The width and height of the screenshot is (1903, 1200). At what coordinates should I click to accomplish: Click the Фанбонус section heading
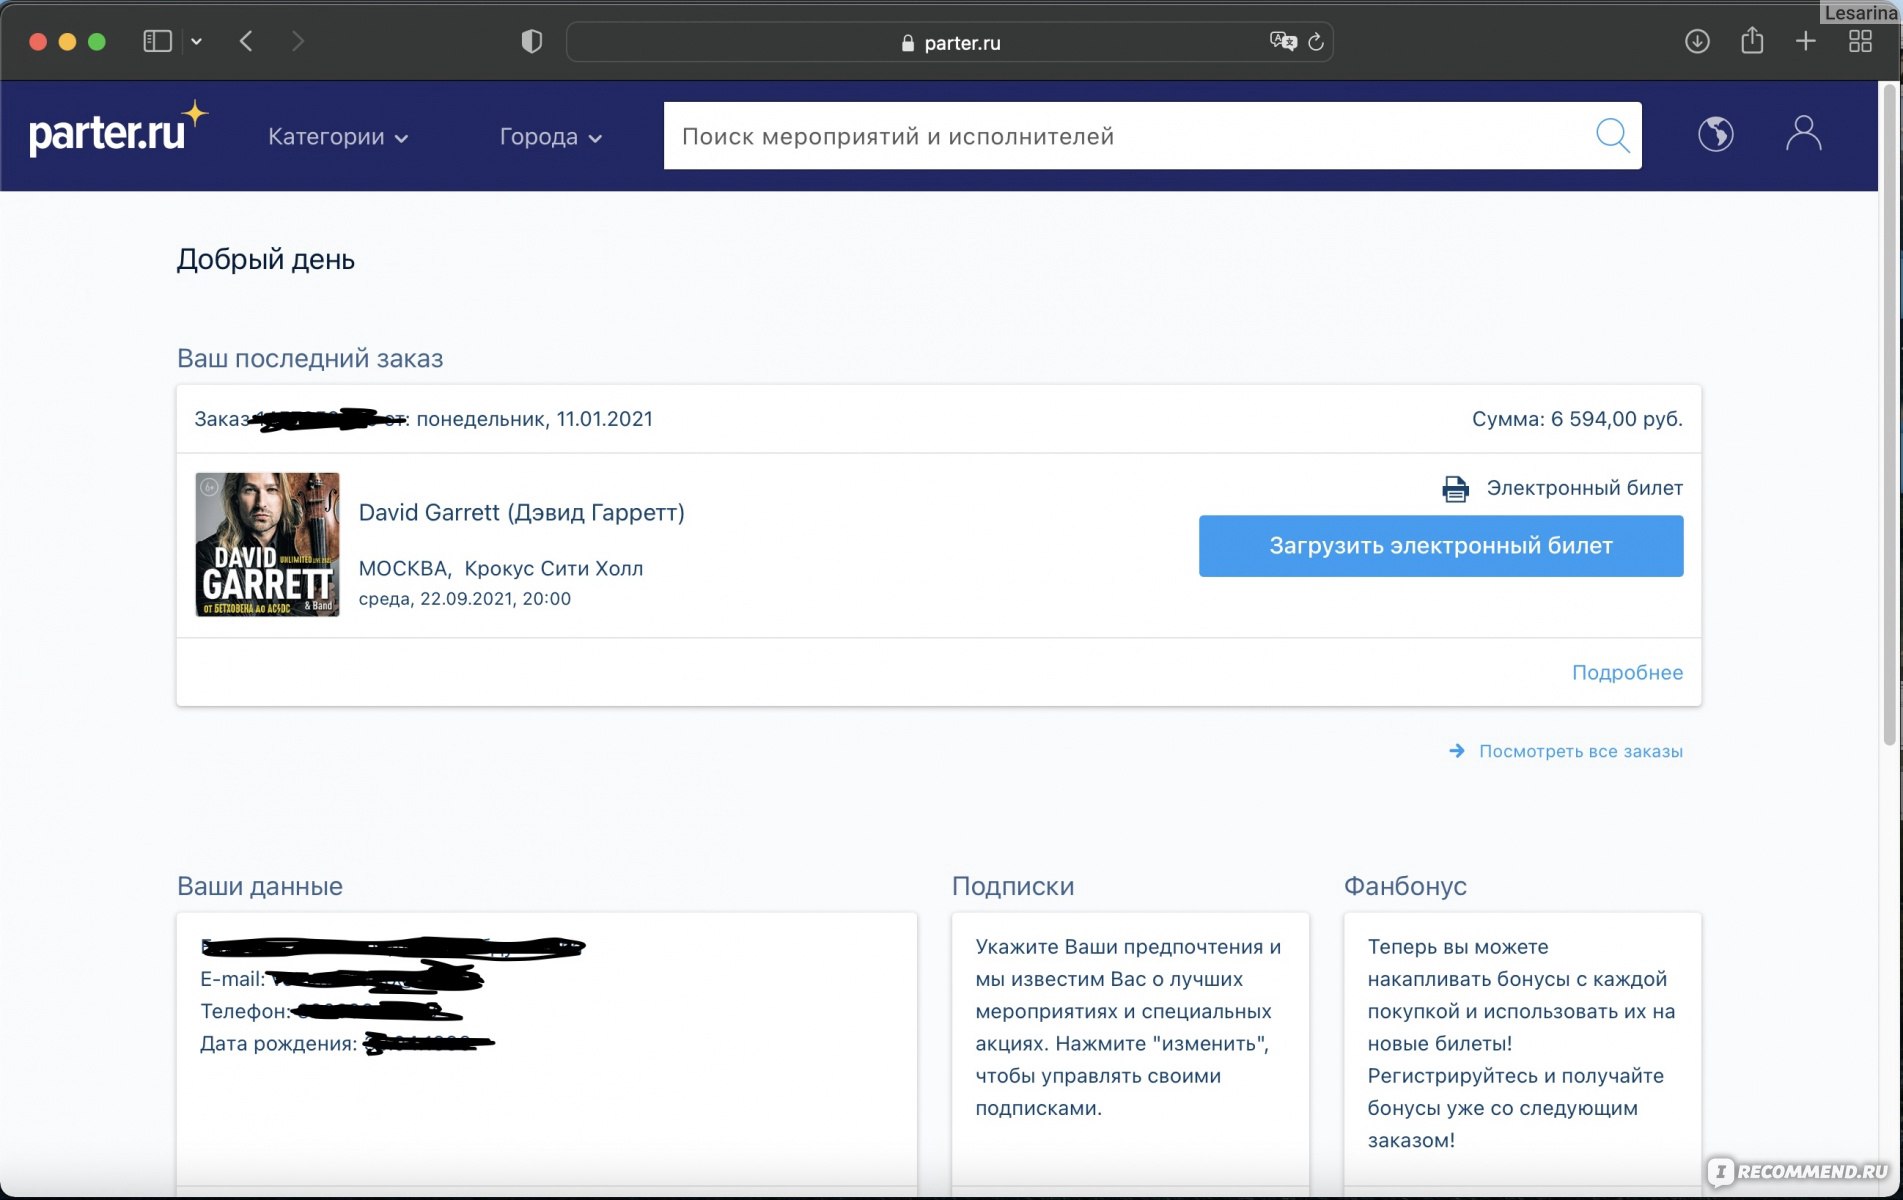tap(1405, 886)
